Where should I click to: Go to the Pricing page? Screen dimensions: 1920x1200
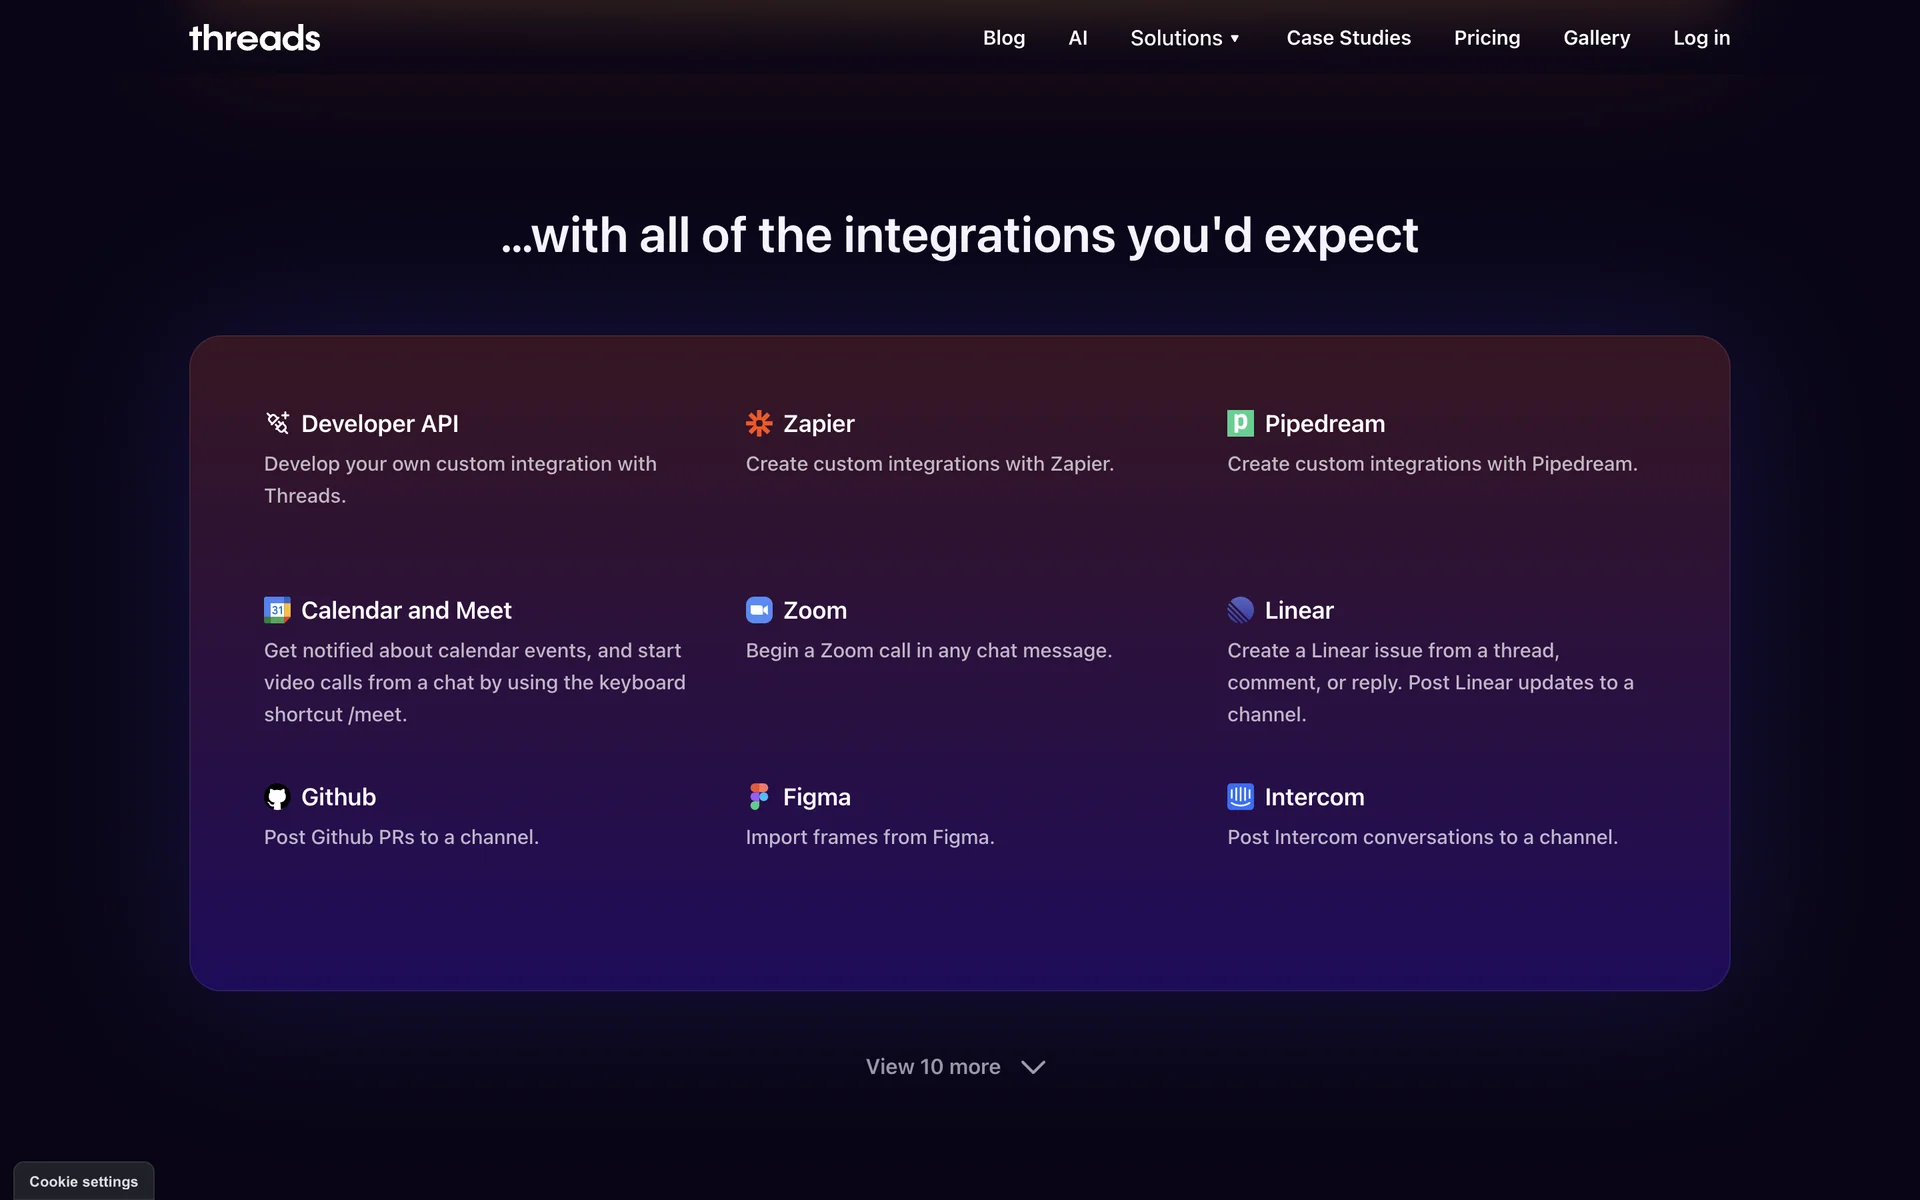tap(1486, 38)
